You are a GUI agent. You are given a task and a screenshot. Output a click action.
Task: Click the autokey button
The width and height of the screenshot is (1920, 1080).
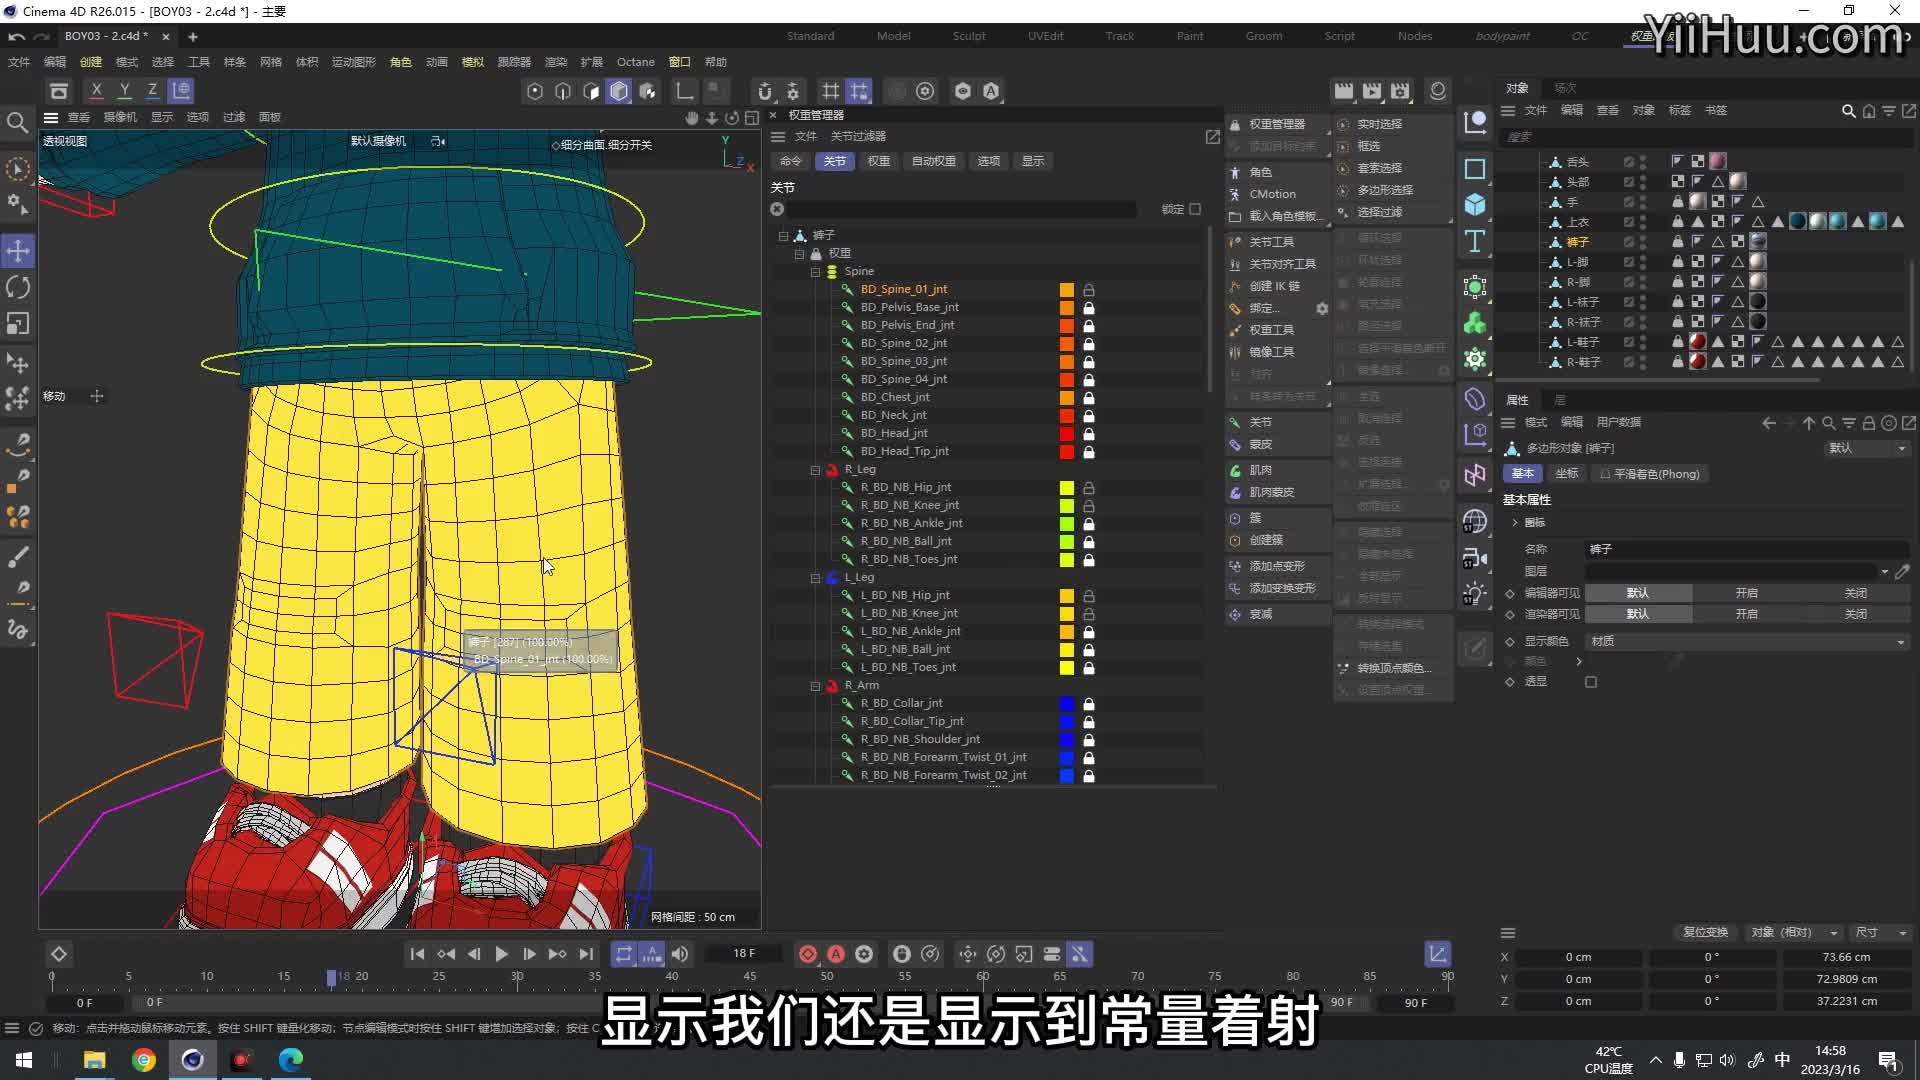coord(836,954)
